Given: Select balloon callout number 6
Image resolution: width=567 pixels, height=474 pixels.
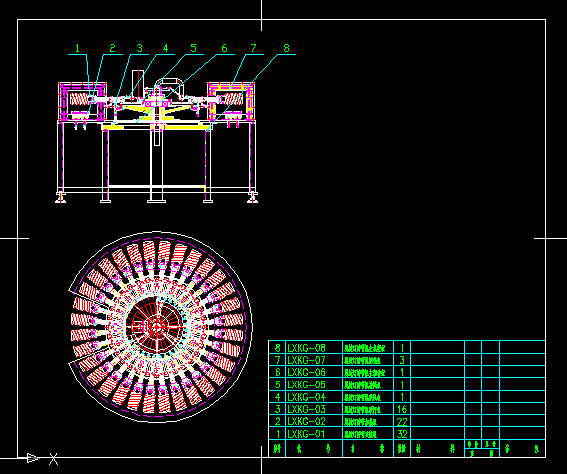Looking at the screenshot, I should [224, 48].
